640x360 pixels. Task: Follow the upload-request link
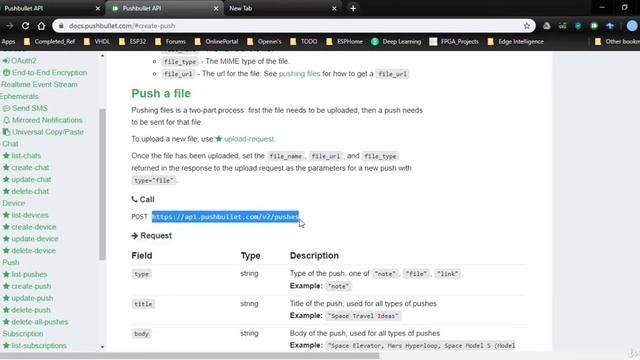[245, 139]
